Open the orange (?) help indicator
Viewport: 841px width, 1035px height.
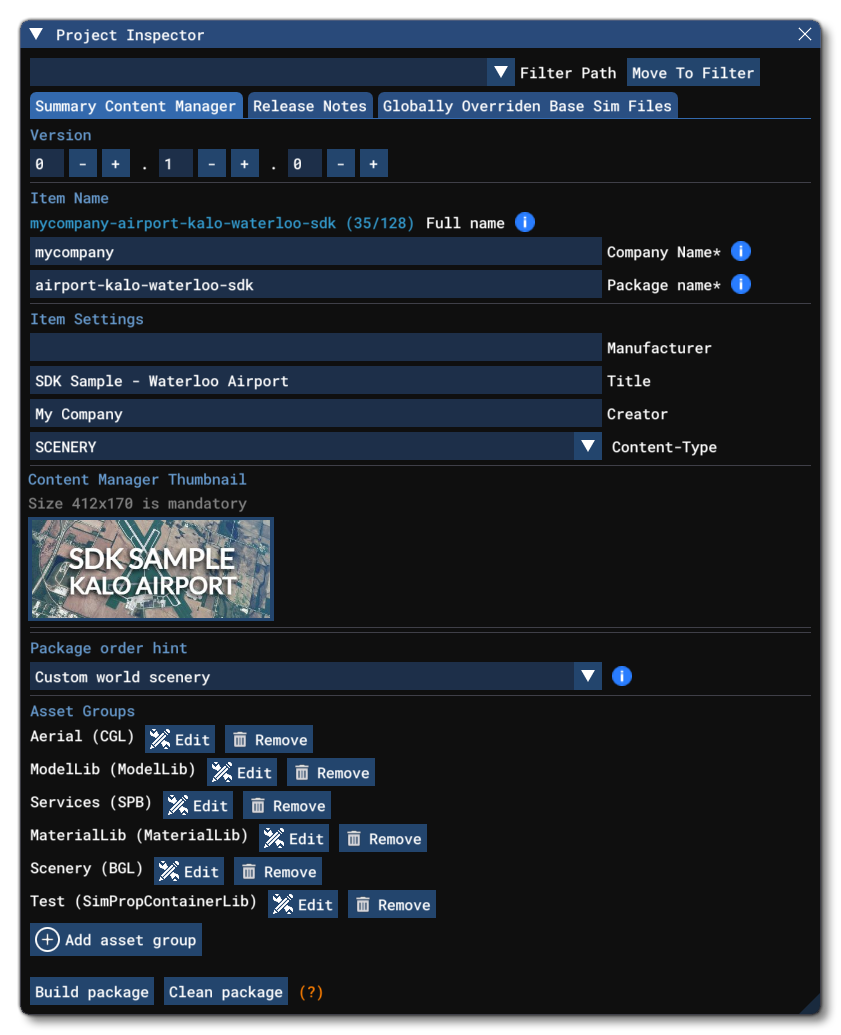point(309,991)
